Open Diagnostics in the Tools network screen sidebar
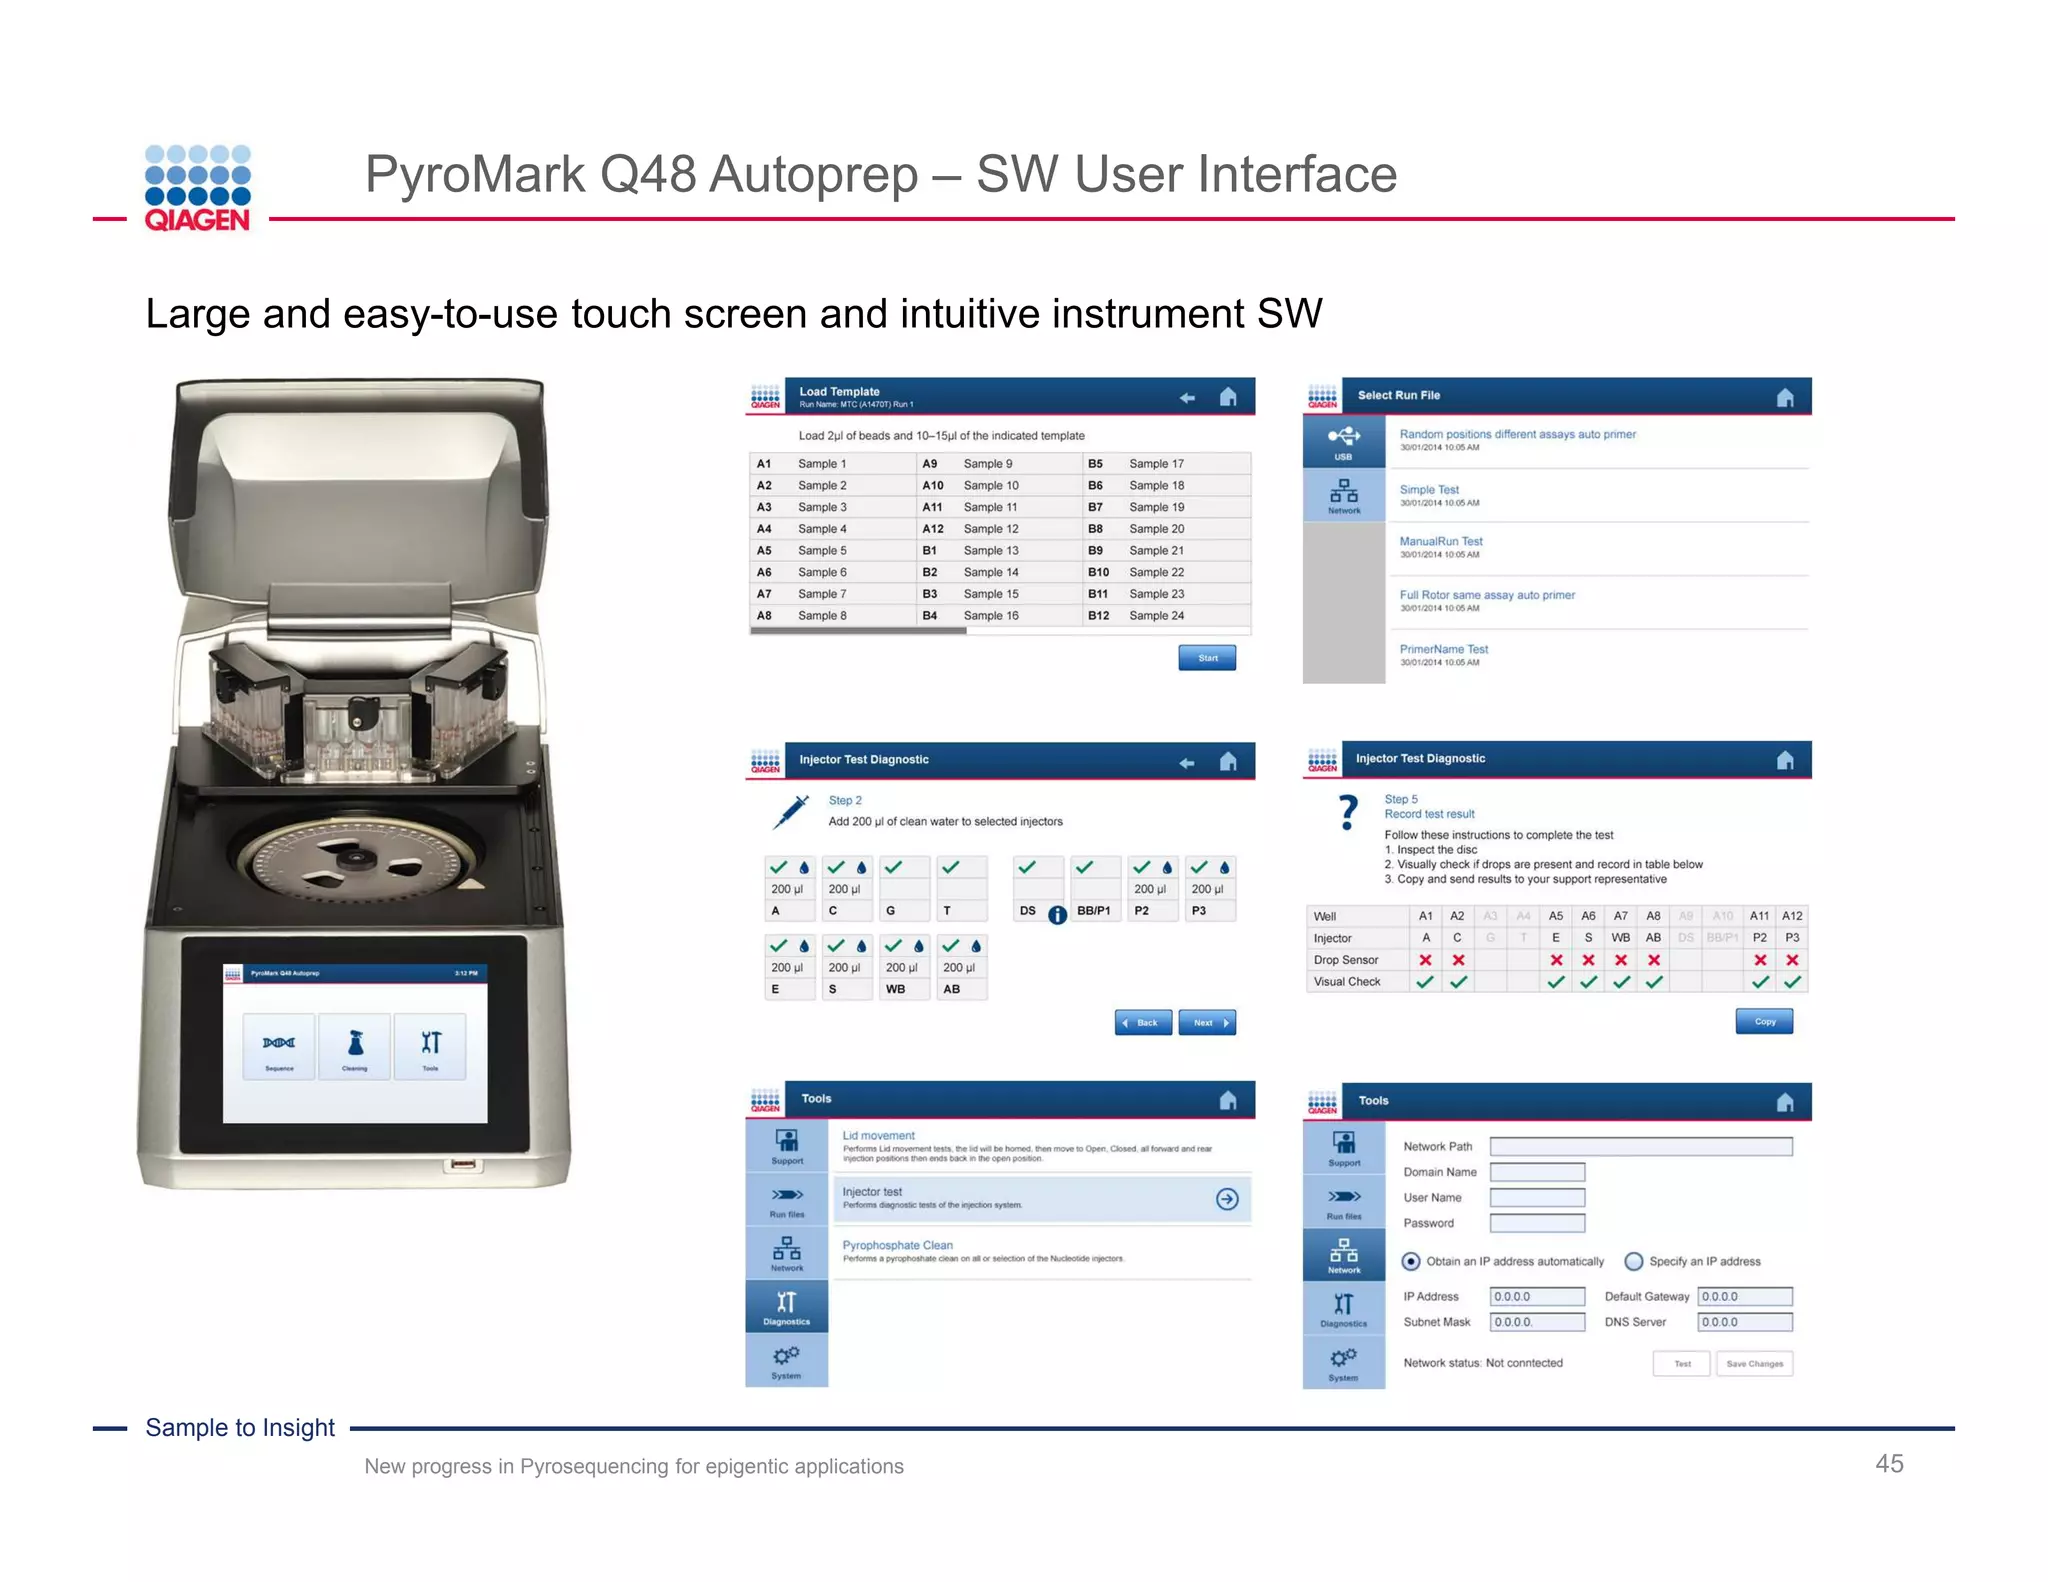Image resolution: width=2048 pixels, height=1582 pixels. pyautogui.click(x=1344, y=1309)
